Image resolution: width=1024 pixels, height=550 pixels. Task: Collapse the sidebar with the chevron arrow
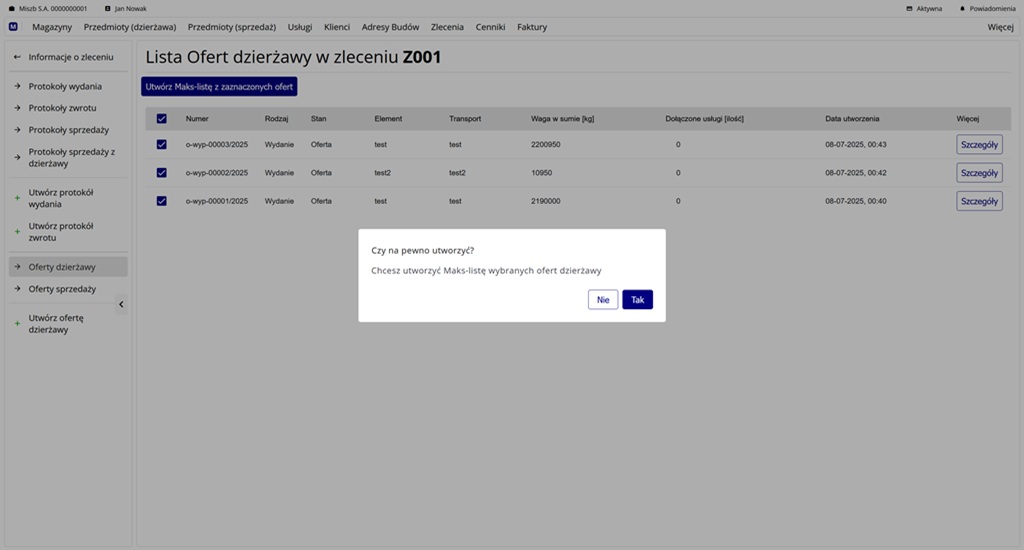tap(121, 304)
